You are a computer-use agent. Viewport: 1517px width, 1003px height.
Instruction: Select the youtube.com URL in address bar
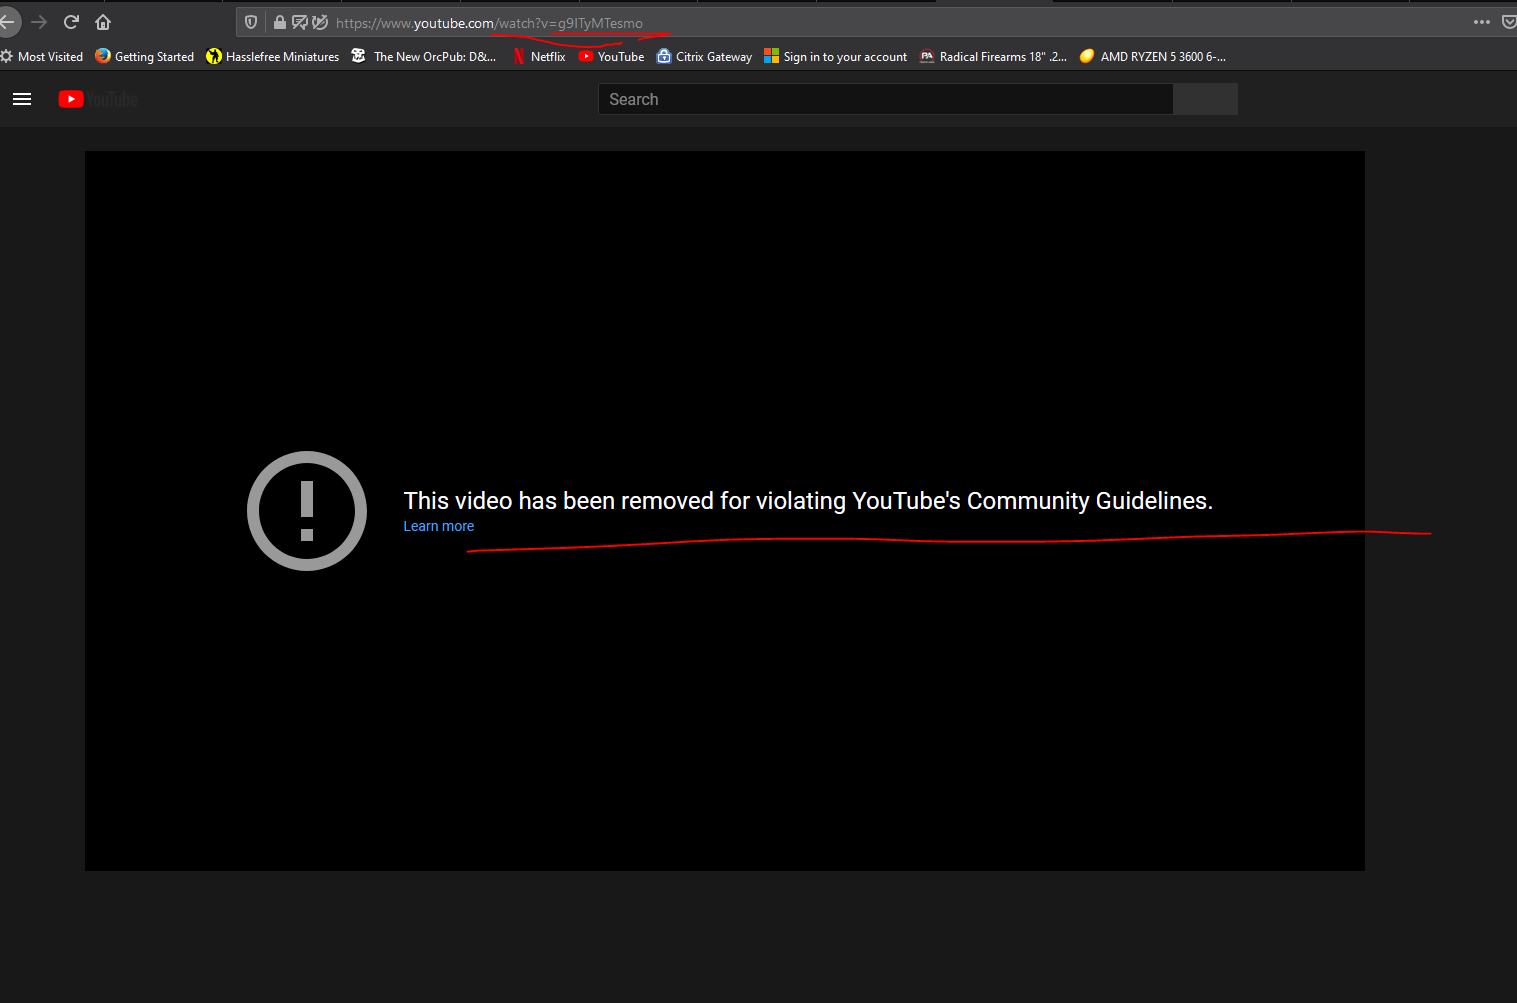pos(489,23)
